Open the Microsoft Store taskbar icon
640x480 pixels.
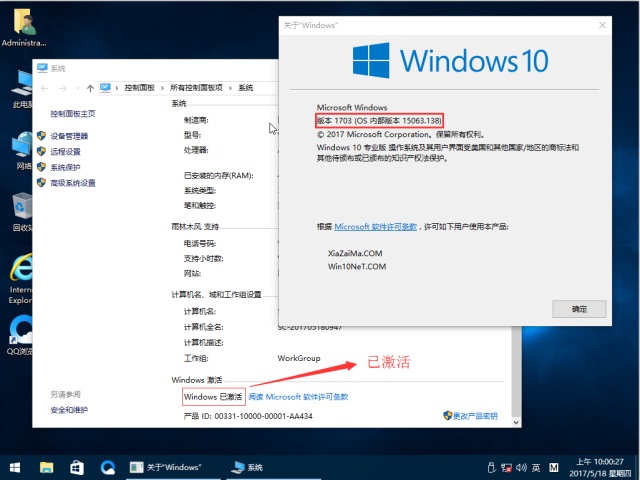point(77,467)
